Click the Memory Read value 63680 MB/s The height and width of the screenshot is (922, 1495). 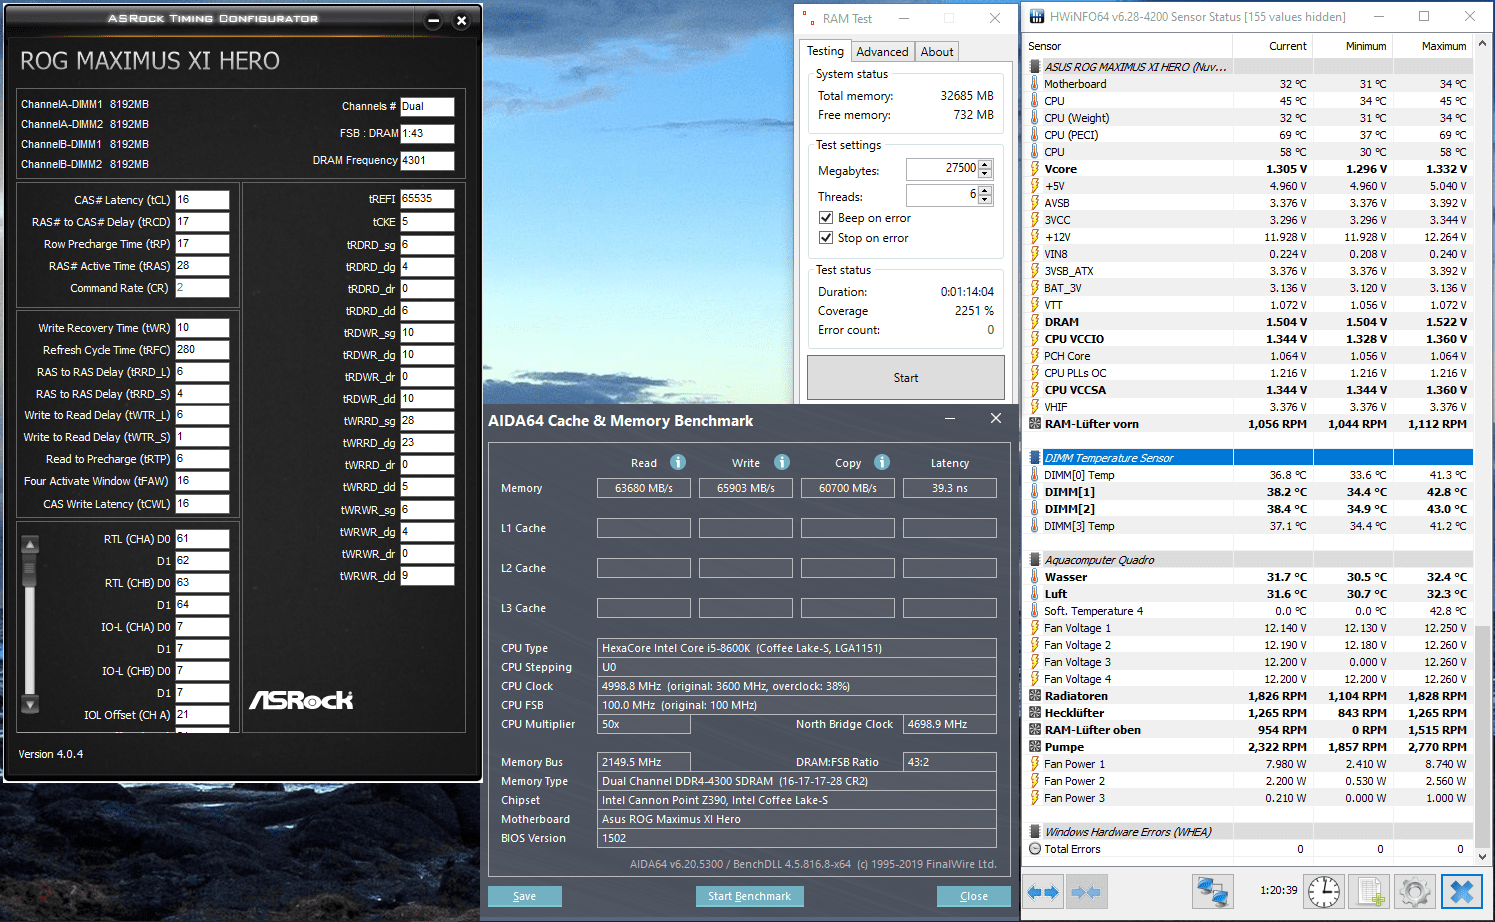[644, 488]
